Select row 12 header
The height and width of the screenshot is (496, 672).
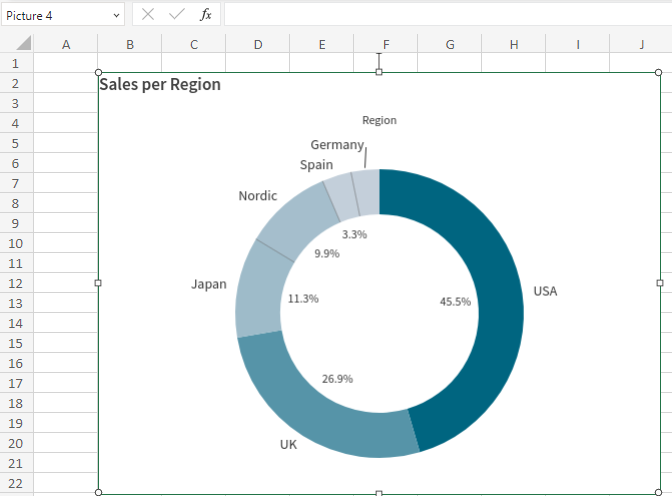tap(16, 283)
